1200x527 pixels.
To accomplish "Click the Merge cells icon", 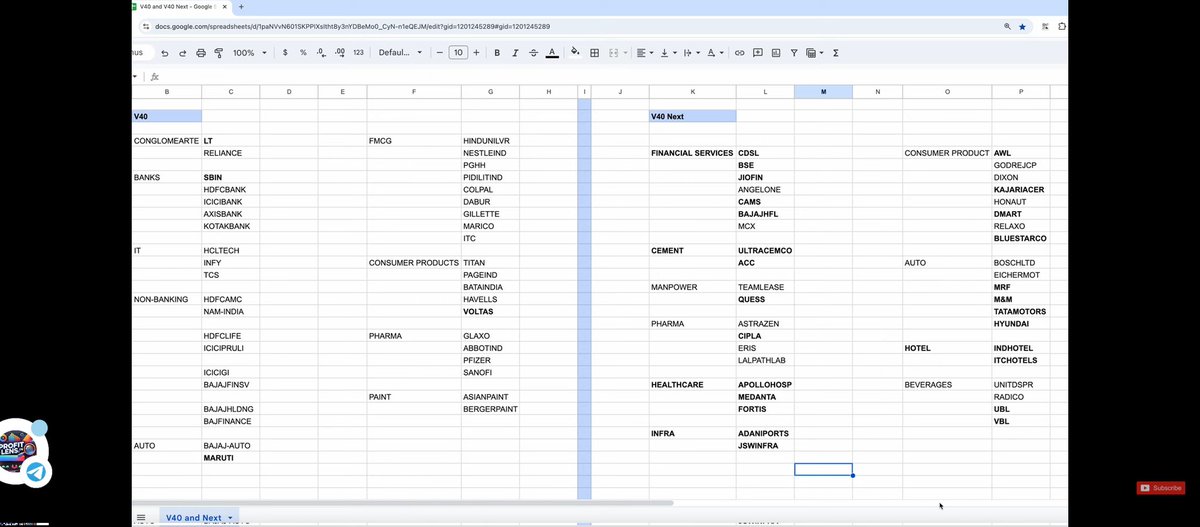I will coord(613,53).
